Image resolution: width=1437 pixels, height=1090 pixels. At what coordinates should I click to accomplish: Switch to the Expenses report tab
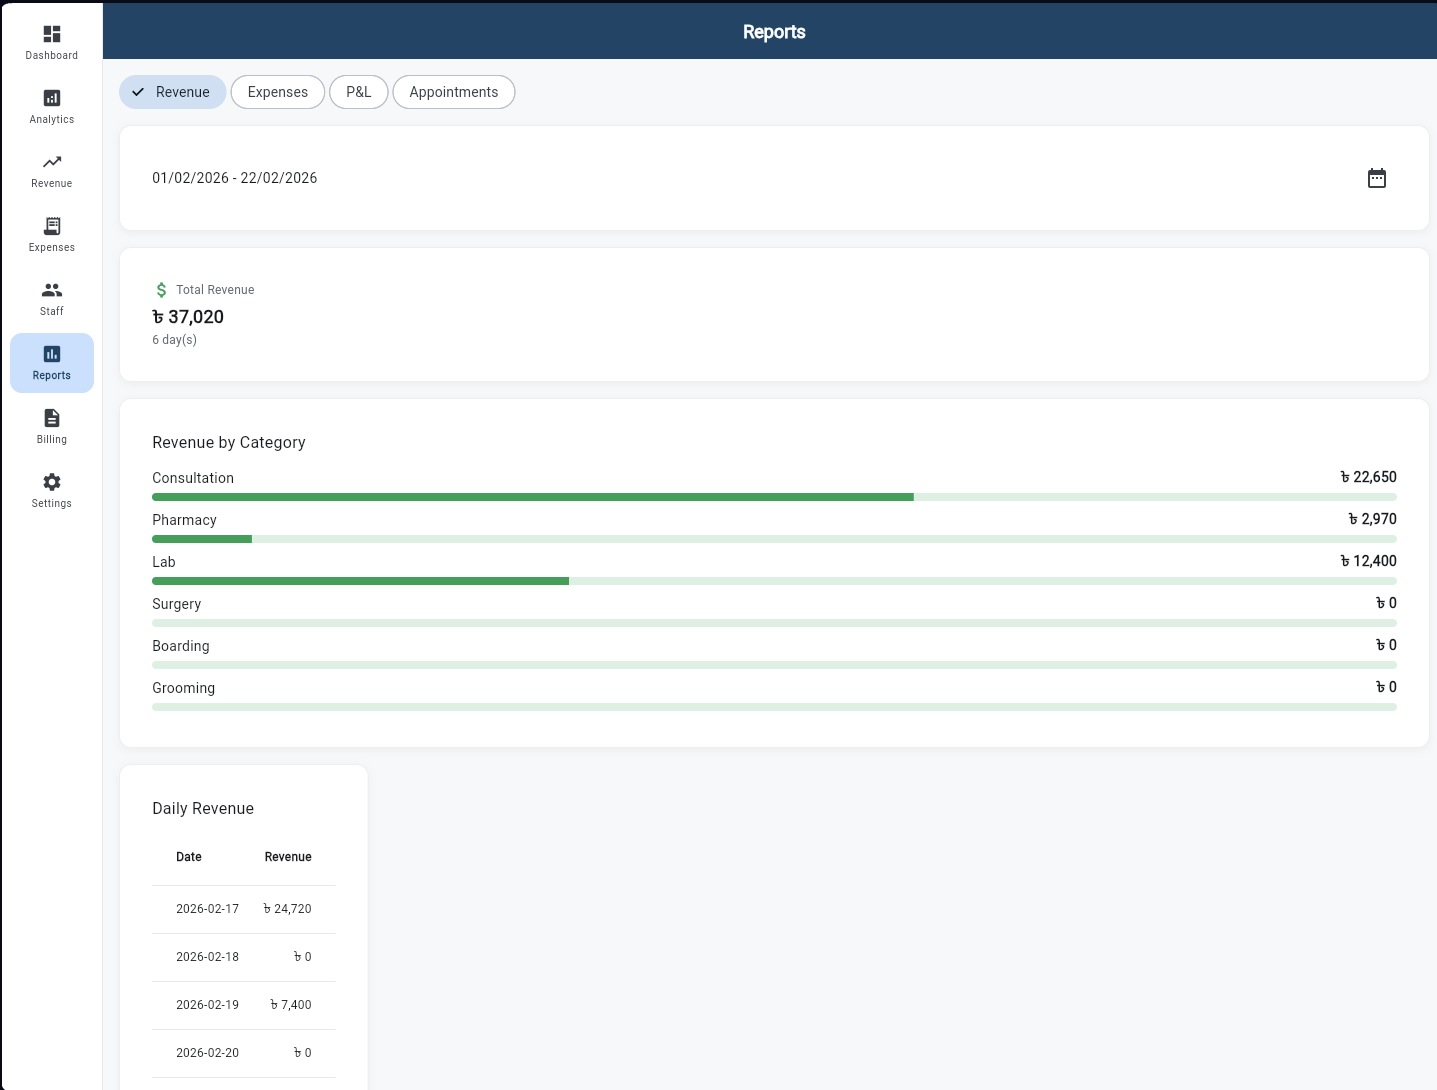point(277,91)
